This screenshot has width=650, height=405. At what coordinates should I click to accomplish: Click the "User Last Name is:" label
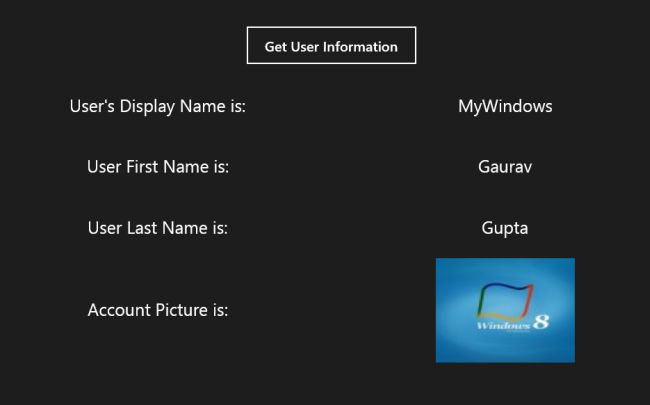(158, 228)
